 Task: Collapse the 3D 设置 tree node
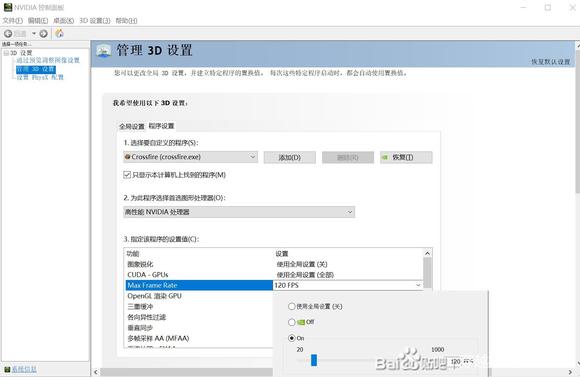pyautogui.click(x=6, y=53)
